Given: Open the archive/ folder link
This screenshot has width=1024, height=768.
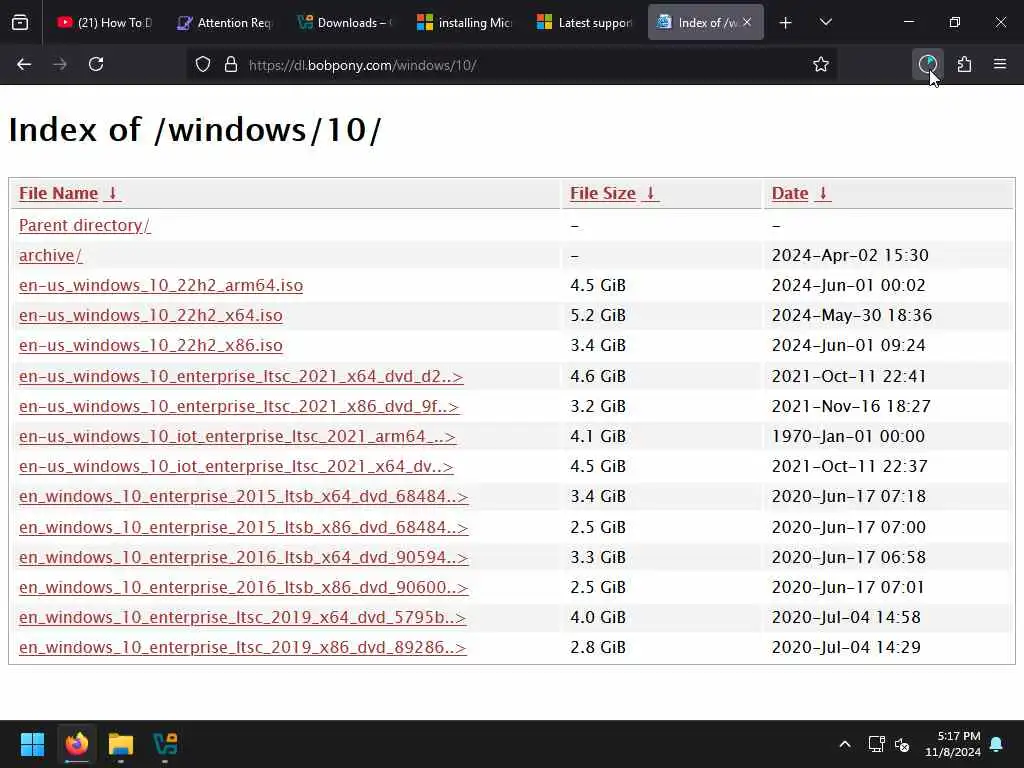Looking at the screenshot, I should click(50, 255).
